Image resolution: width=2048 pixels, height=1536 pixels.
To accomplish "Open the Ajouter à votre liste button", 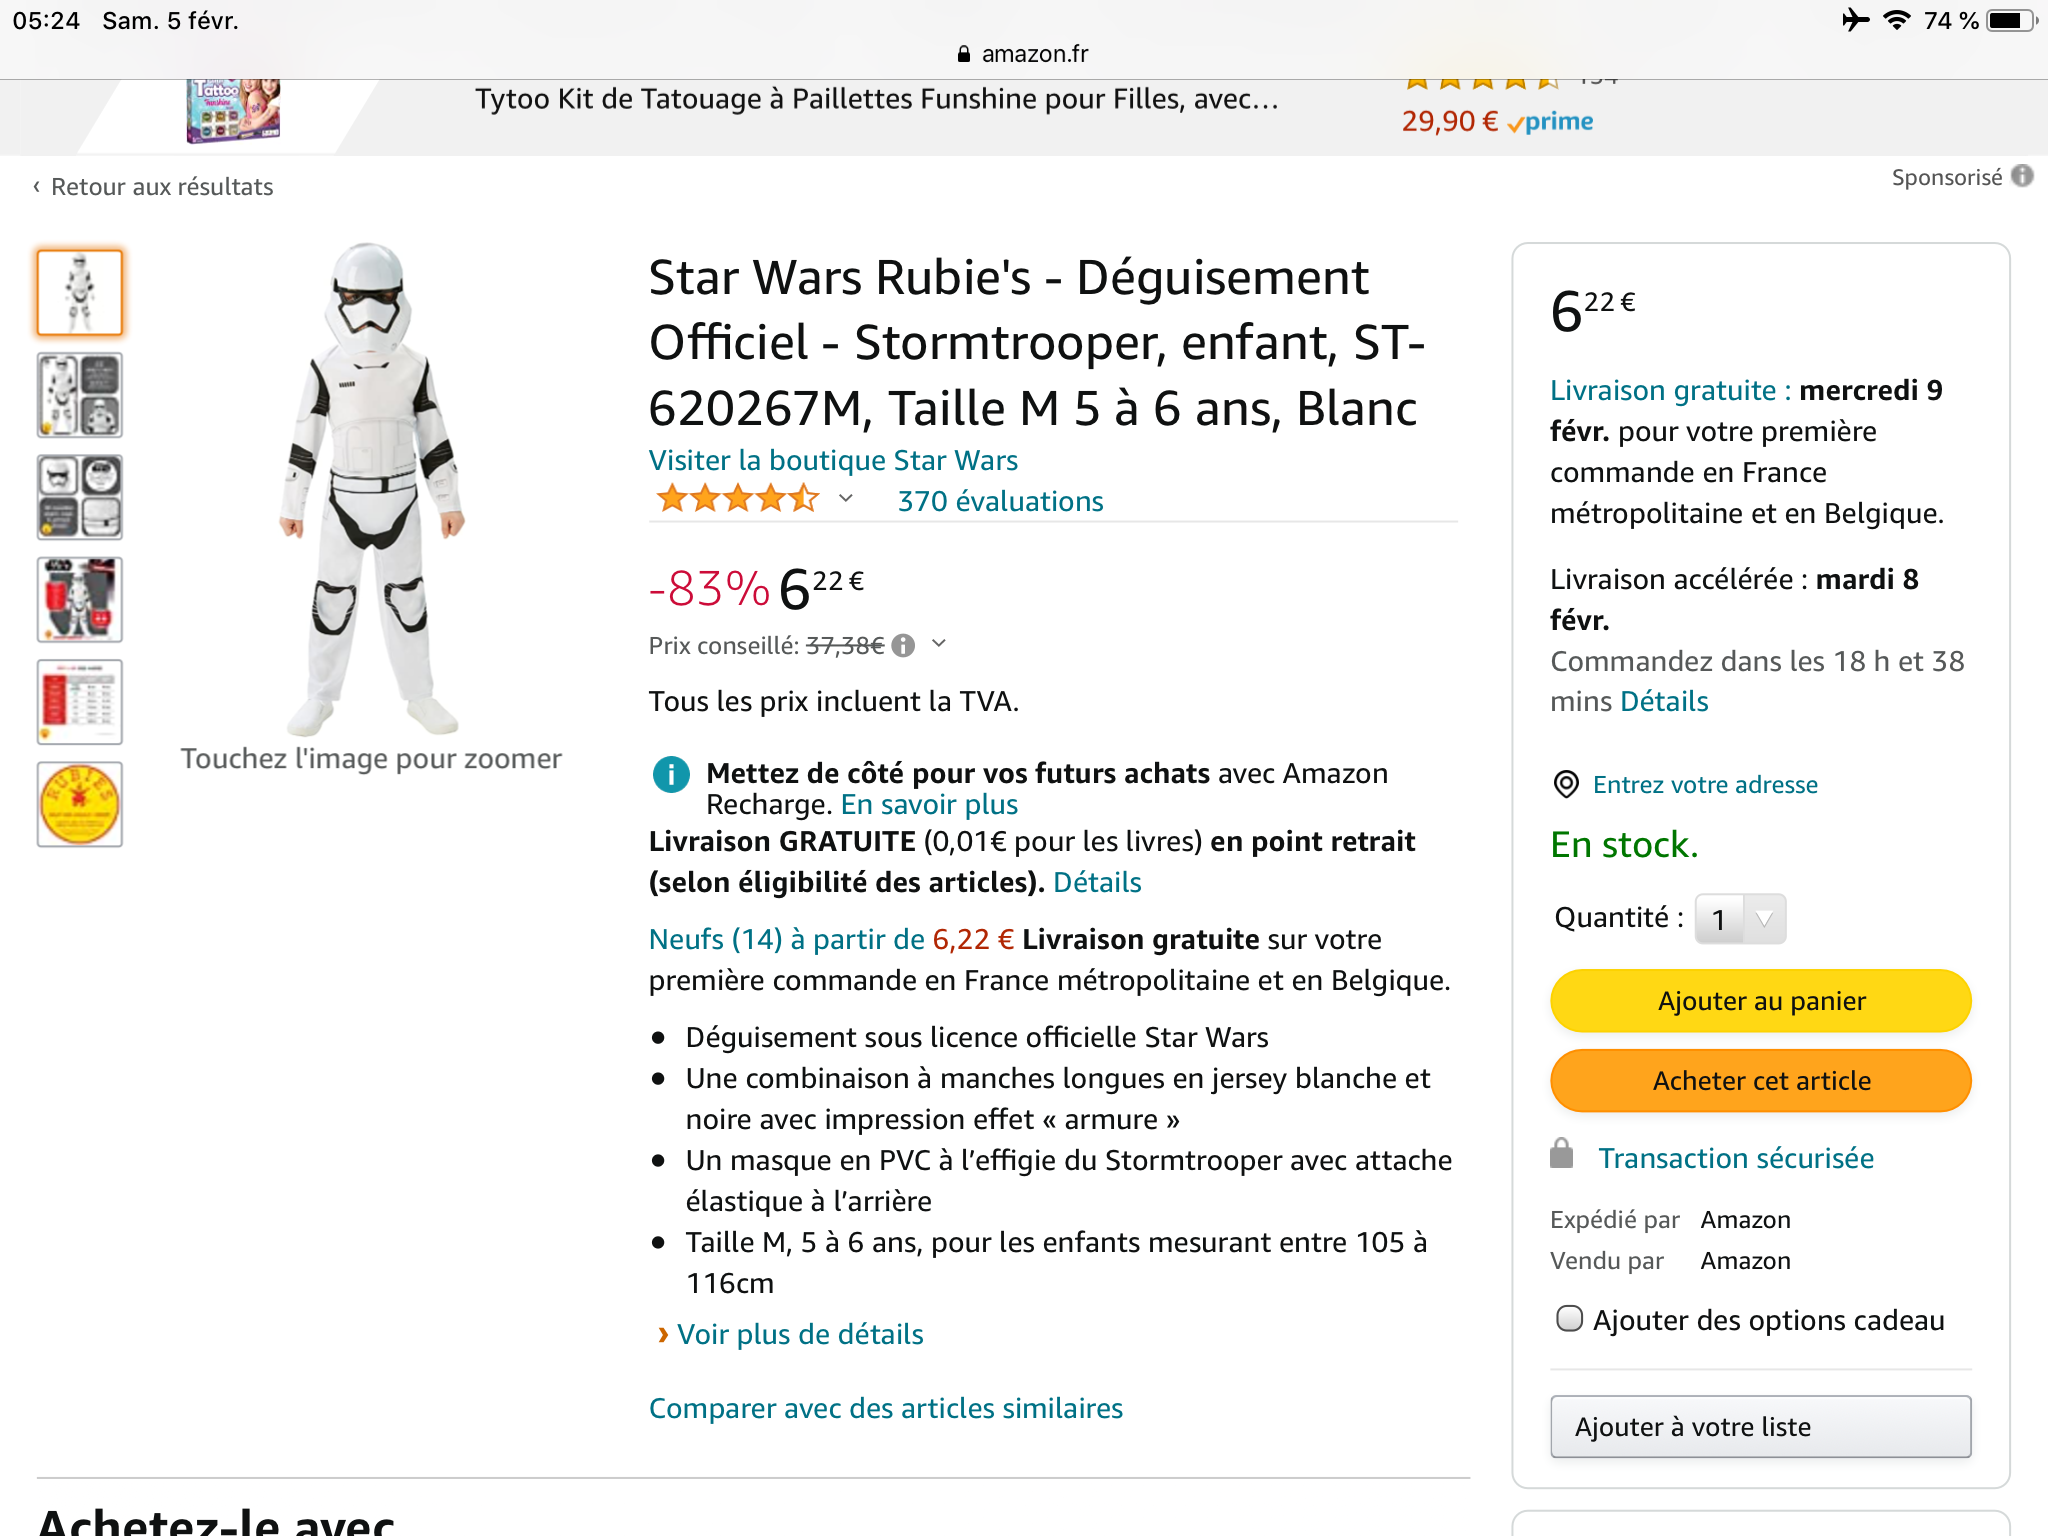I will pyautogui.click(x=1760, y=1427).
